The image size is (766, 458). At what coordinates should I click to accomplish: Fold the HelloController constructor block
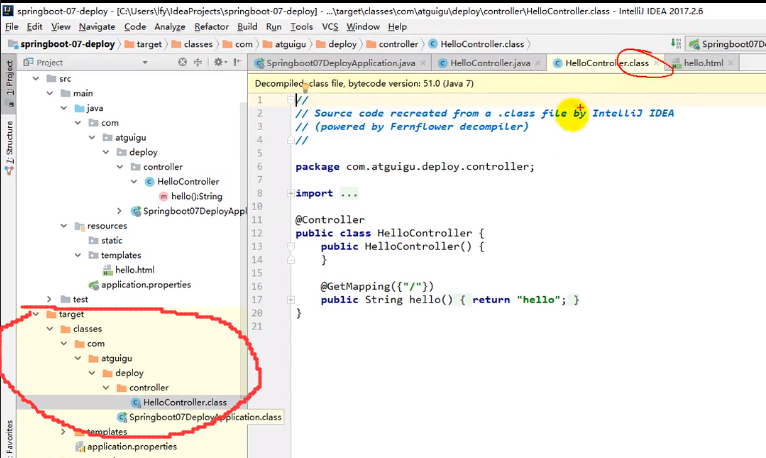(x=291, y=246)
